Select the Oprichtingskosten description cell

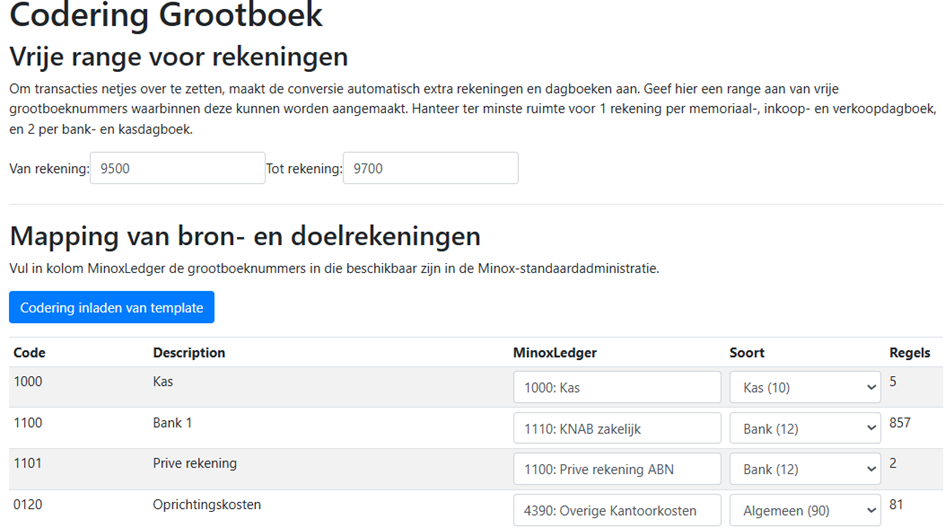click(207, 504)
